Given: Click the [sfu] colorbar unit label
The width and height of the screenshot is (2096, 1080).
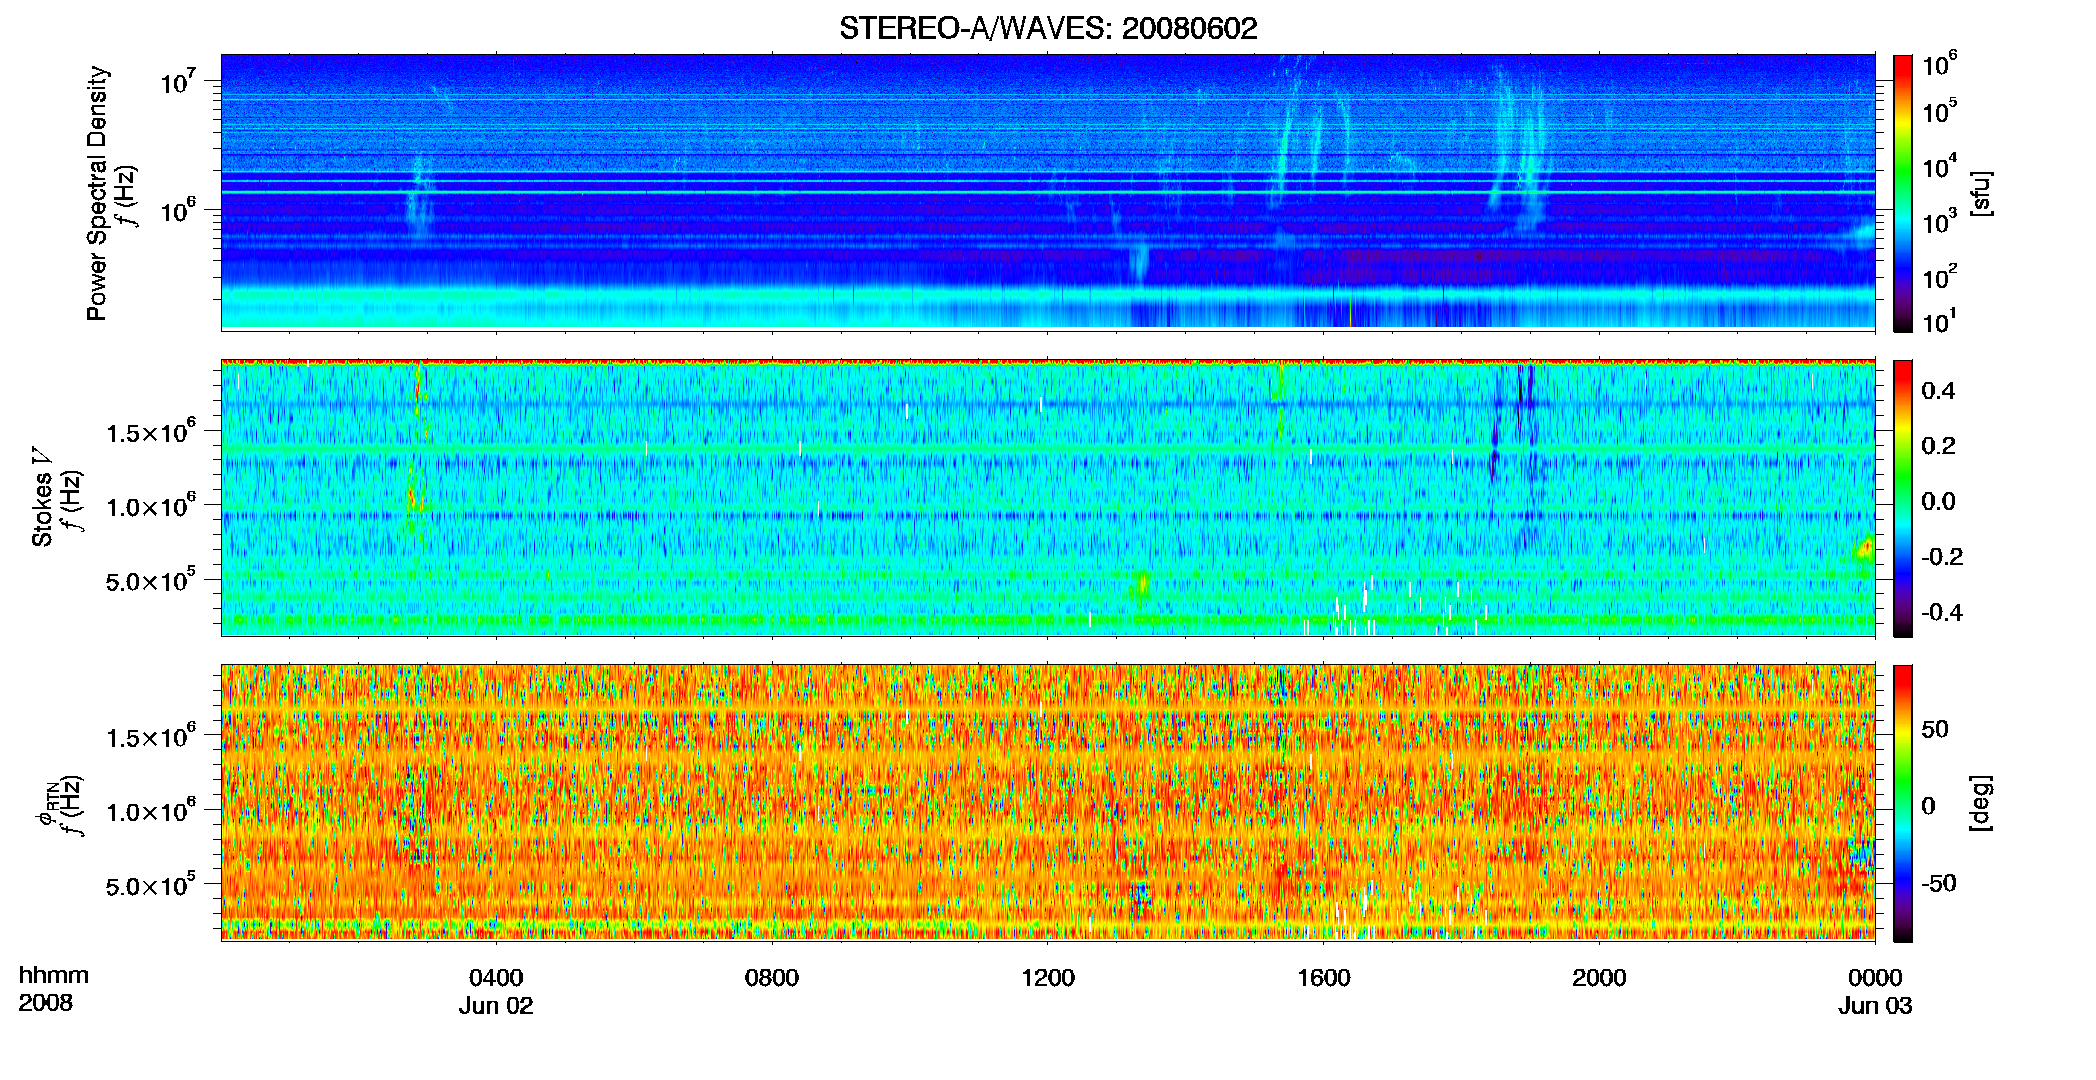Looking at the screenshot, I should pyautogui.click(x=1980, y=193).
